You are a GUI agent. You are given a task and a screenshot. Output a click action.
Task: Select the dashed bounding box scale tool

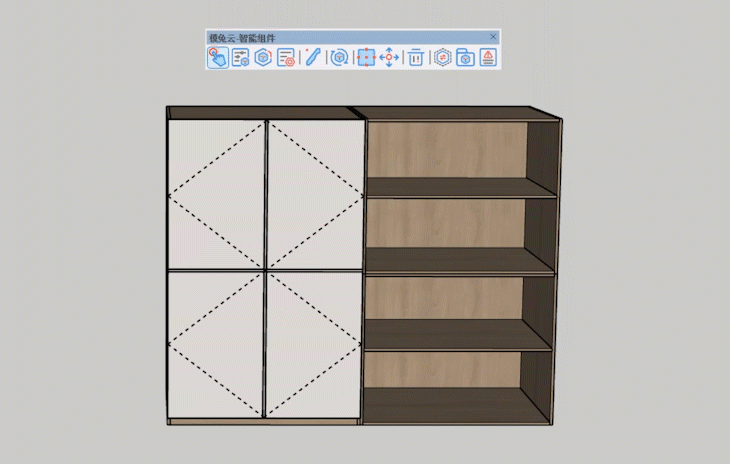pos(365,58)
